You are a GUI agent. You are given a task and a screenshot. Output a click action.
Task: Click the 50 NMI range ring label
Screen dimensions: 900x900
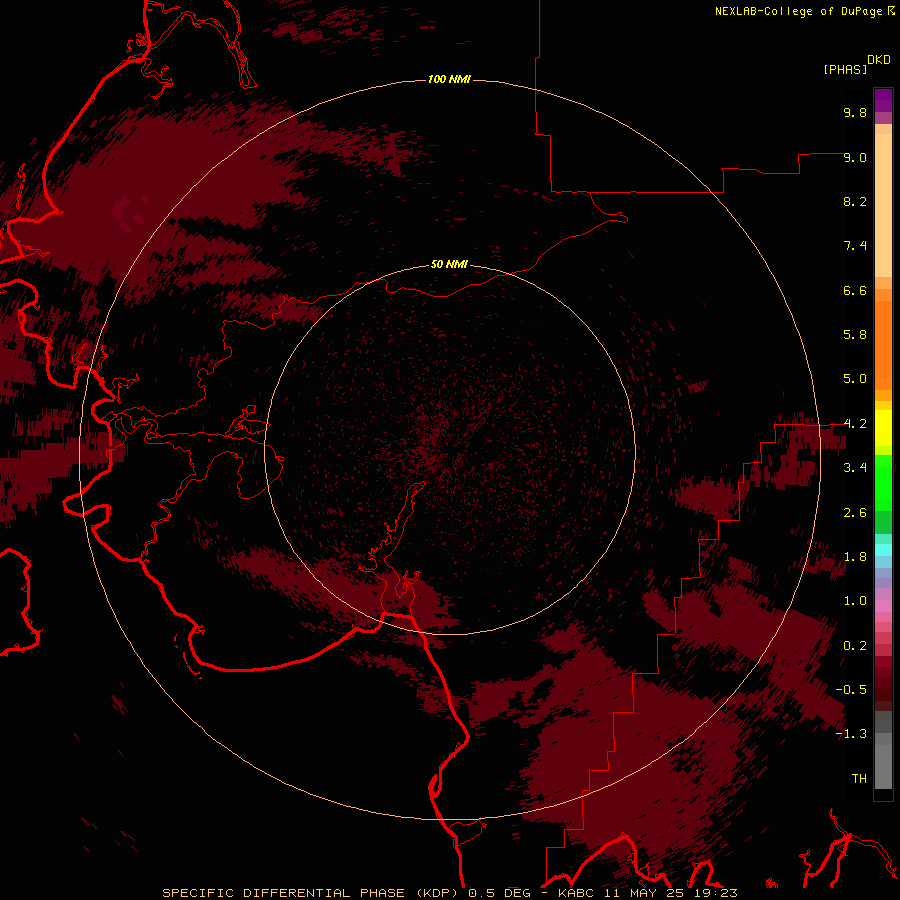(x=449, y=264)
